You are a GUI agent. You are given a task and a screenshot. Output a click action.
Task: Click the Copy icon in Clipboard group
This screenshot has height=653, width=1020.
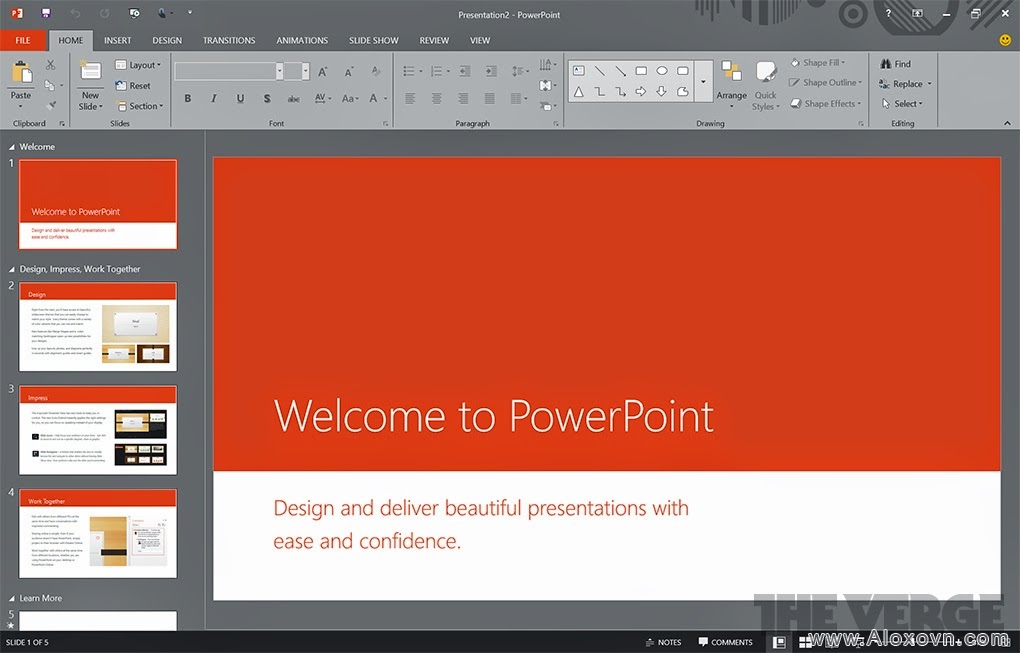point(49,85)
